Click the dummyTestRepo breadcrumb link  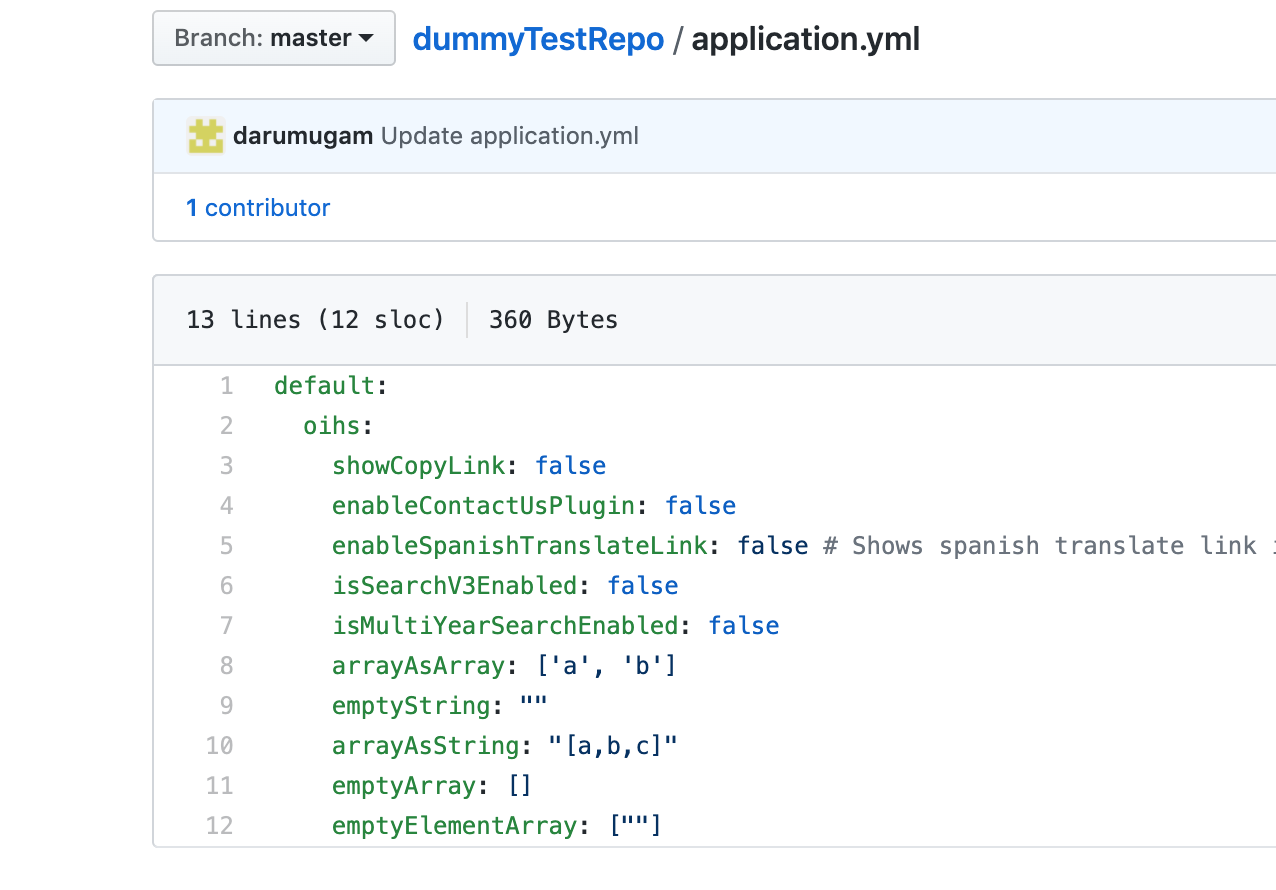click(x=538, y=39)
